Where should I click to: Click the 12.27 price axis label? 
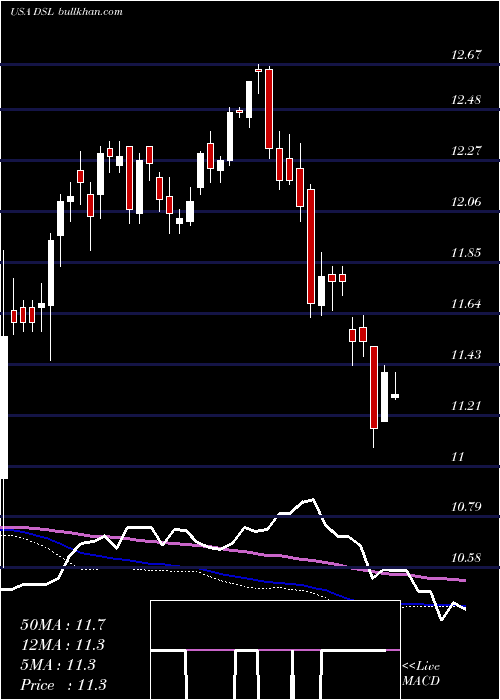466,151
